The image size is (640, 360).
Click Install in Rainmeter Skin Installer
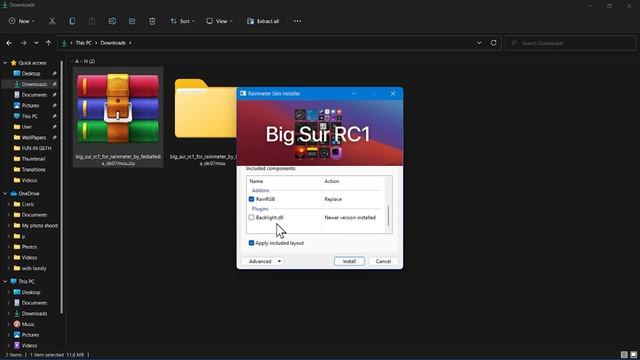pos(349,261)
